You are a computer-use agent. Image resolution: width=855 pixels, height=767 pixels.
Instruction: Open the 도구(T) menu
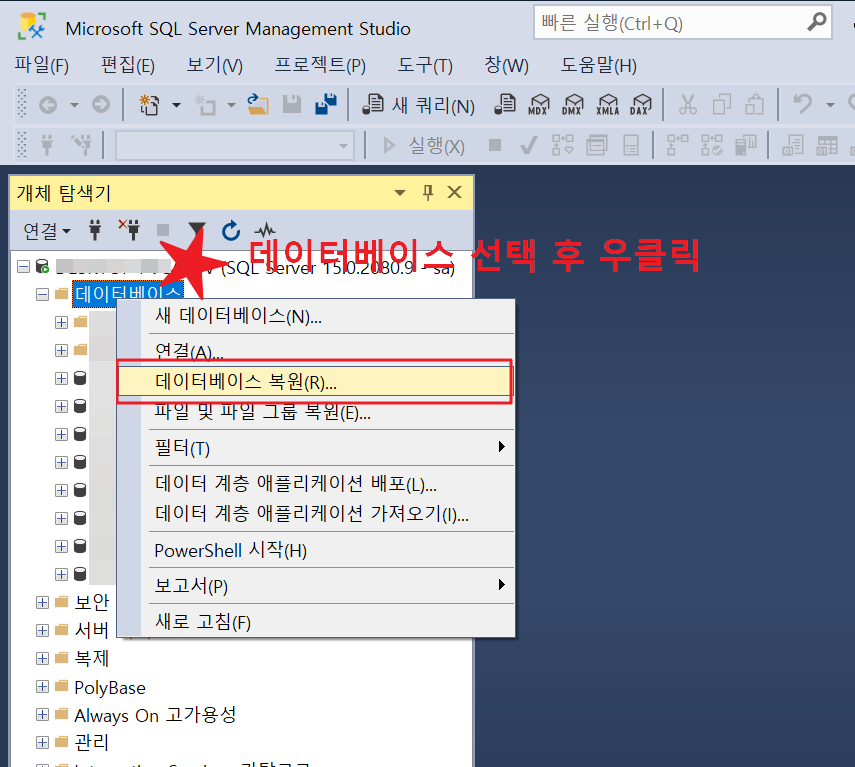point(425,65)
